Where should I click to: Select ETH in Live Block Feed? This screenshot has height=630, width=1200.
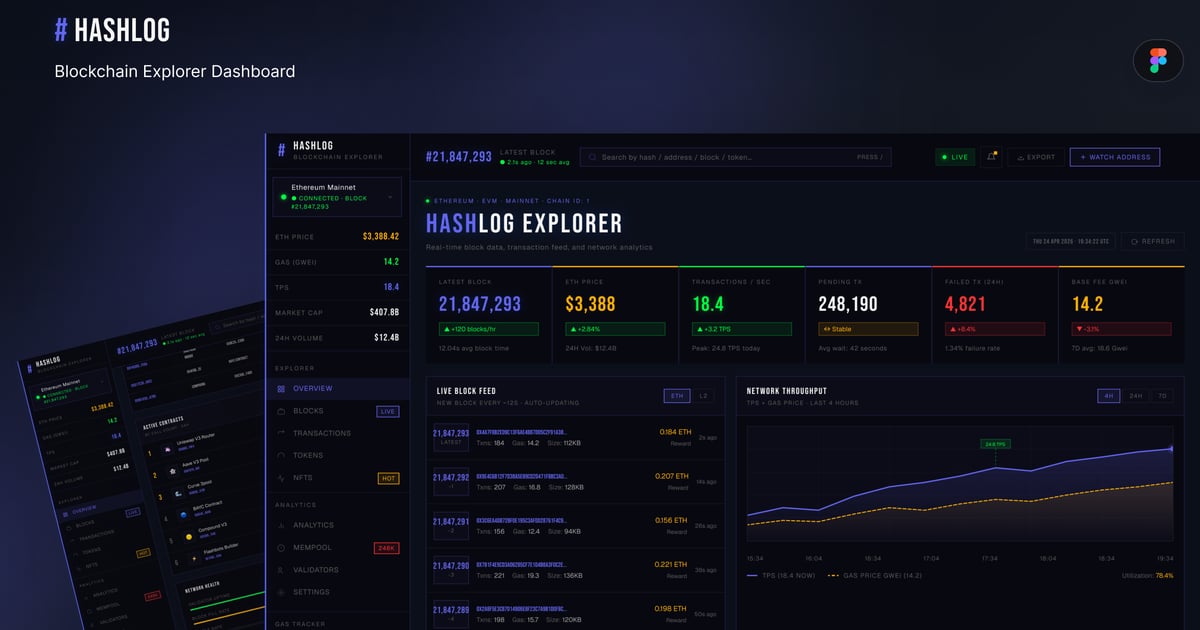point(677,396)
